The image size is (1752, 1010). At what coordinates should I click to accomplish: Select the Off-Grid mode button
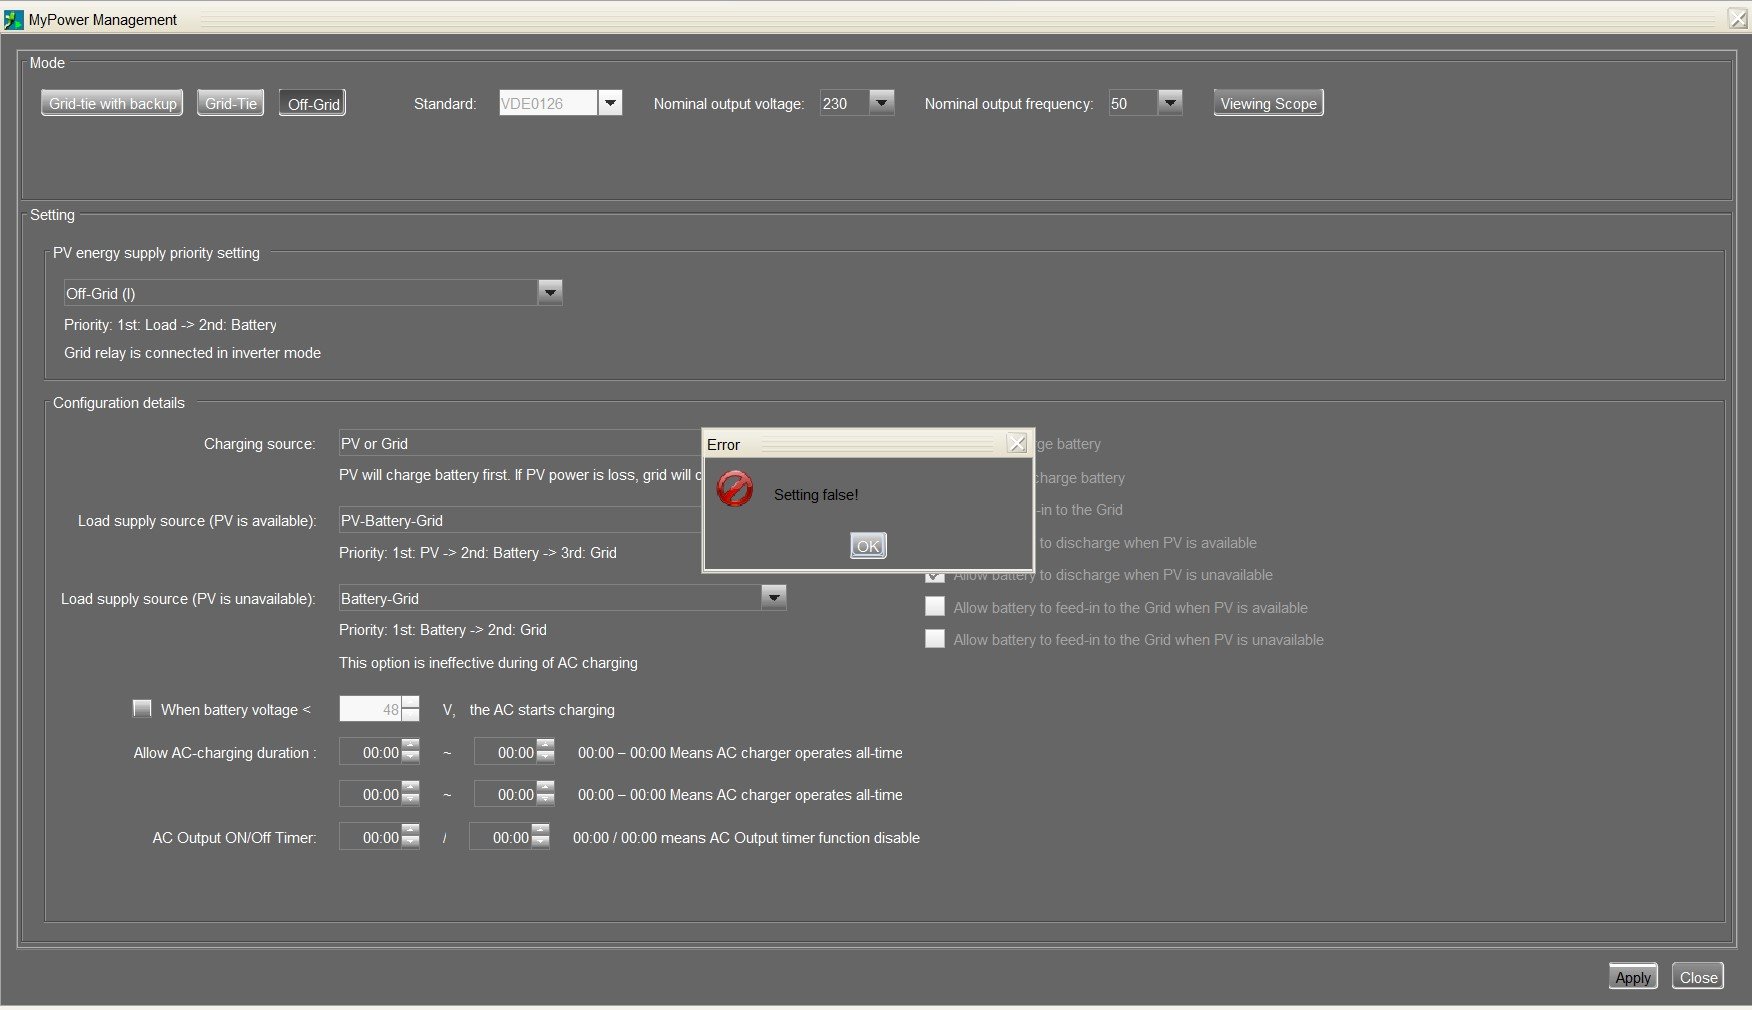coord(313,104)
